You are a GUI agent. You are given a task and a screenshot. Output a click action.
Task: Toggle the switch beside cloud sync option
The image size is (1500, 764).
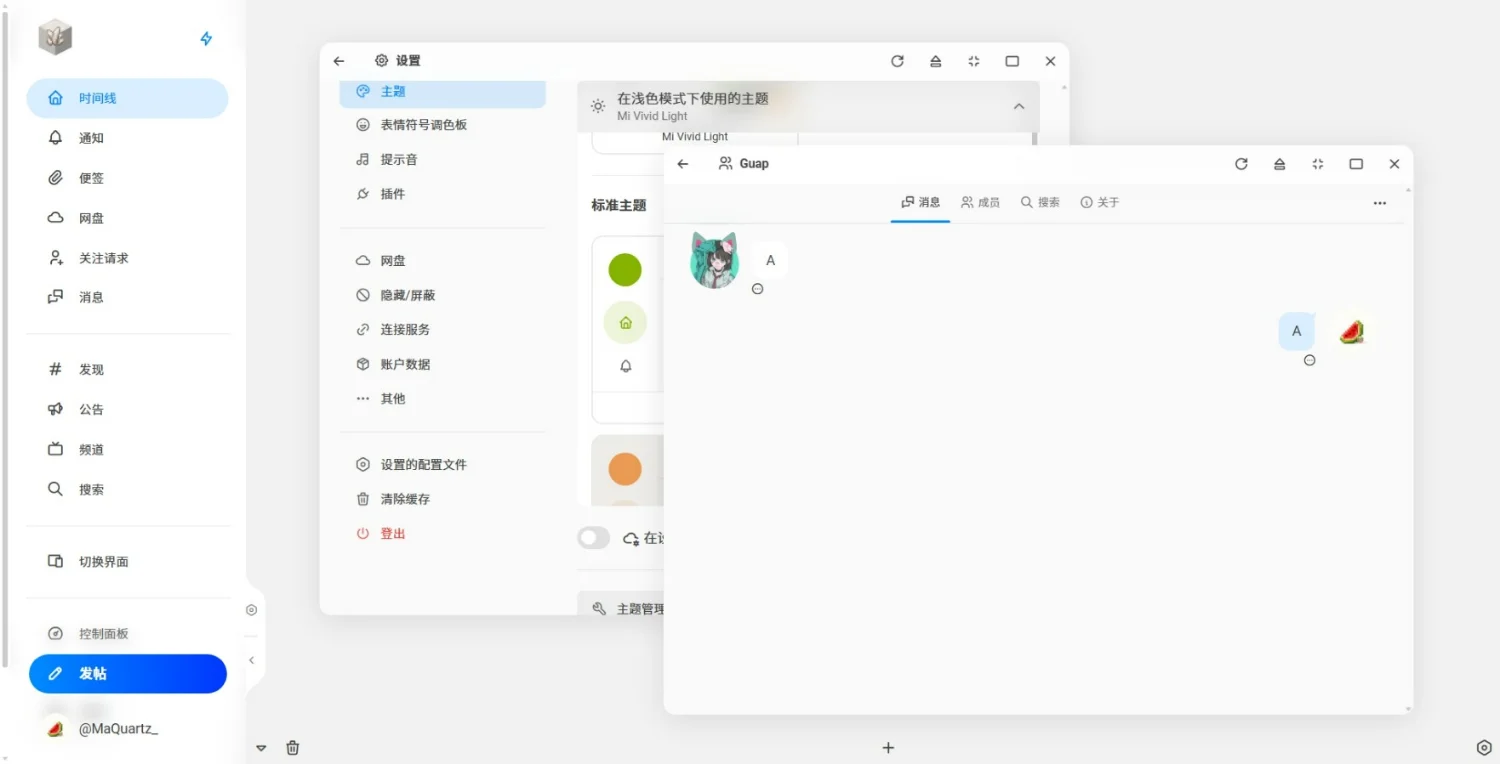(x=593, y=538)
